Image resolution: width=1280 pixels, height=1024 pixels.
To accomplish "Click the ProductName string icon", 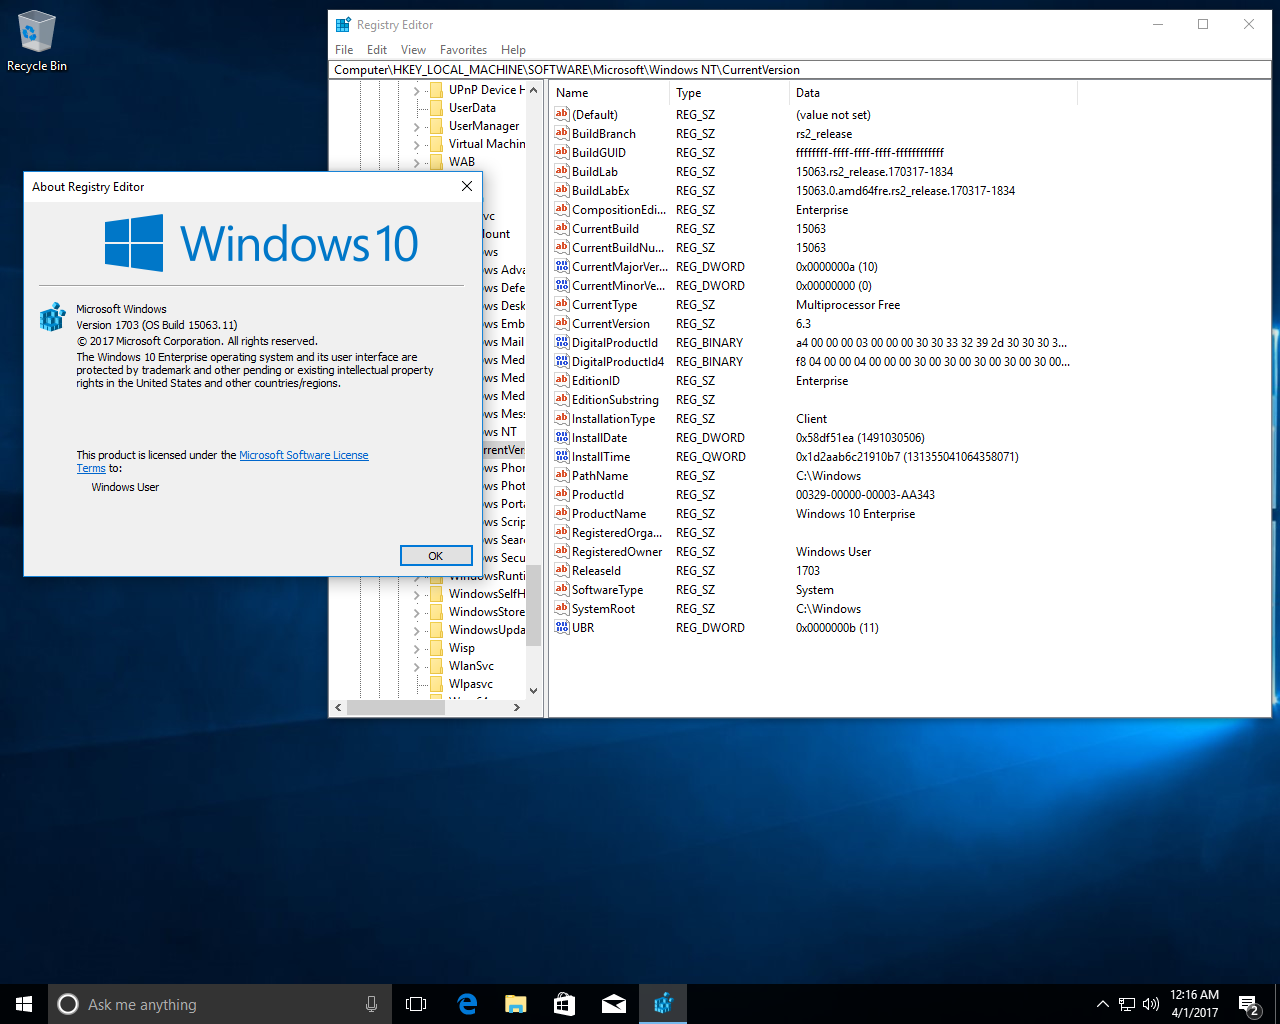I will 562,513.
